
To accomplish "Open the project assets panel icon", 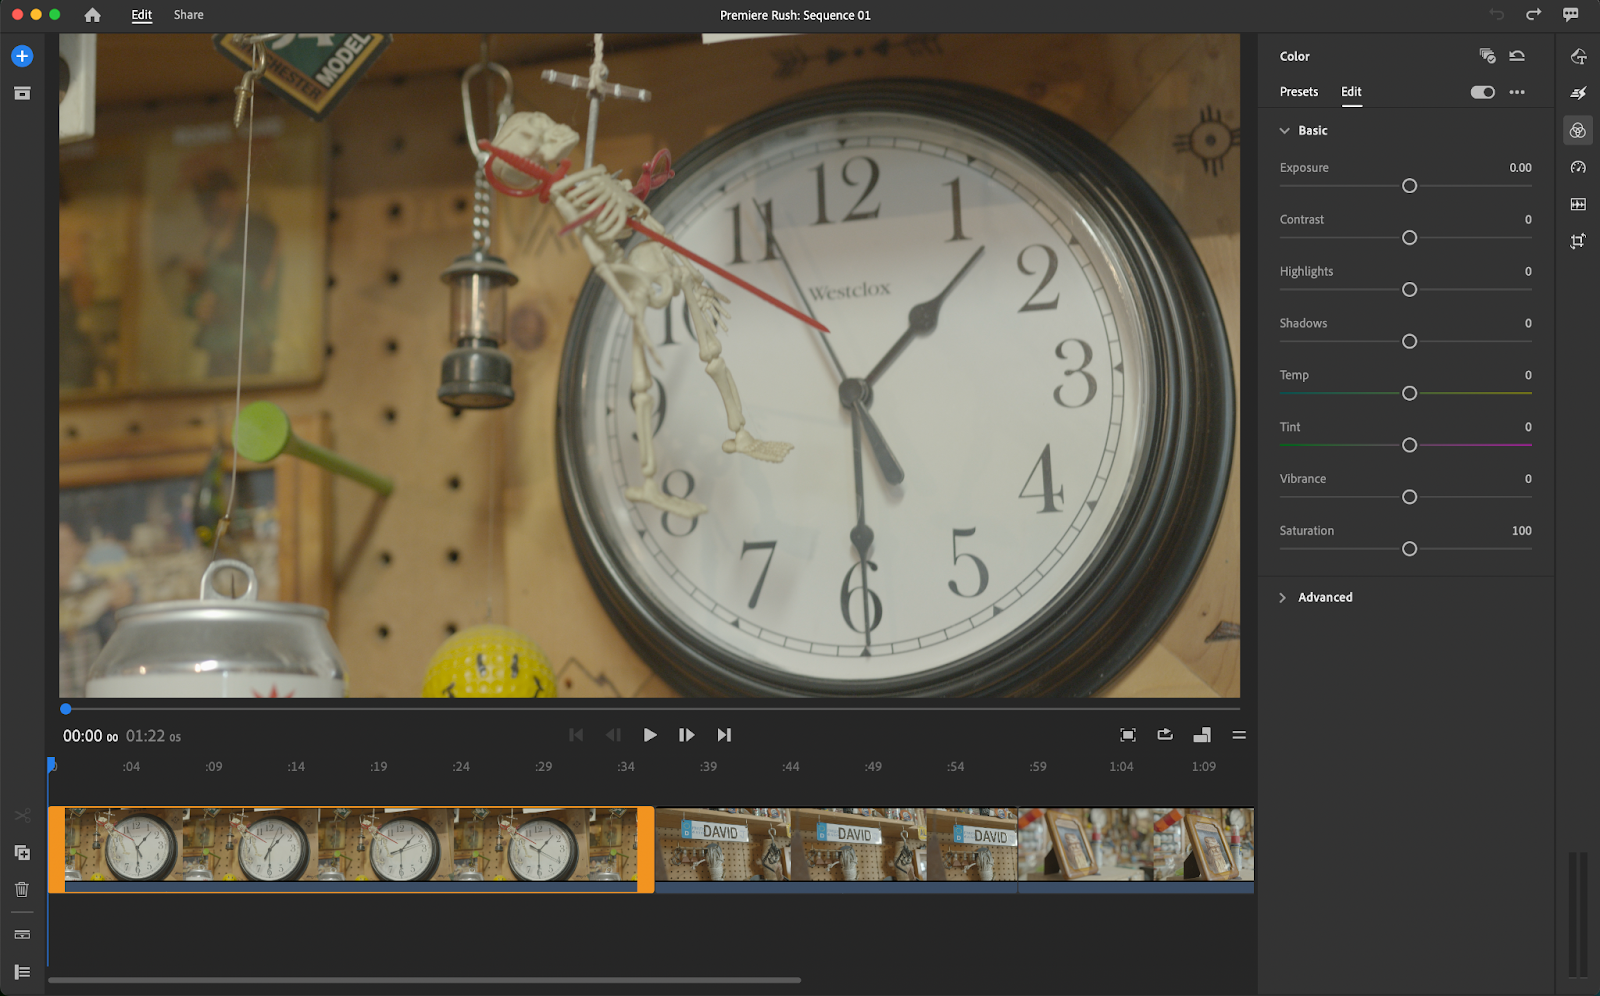I will (22, 93).
